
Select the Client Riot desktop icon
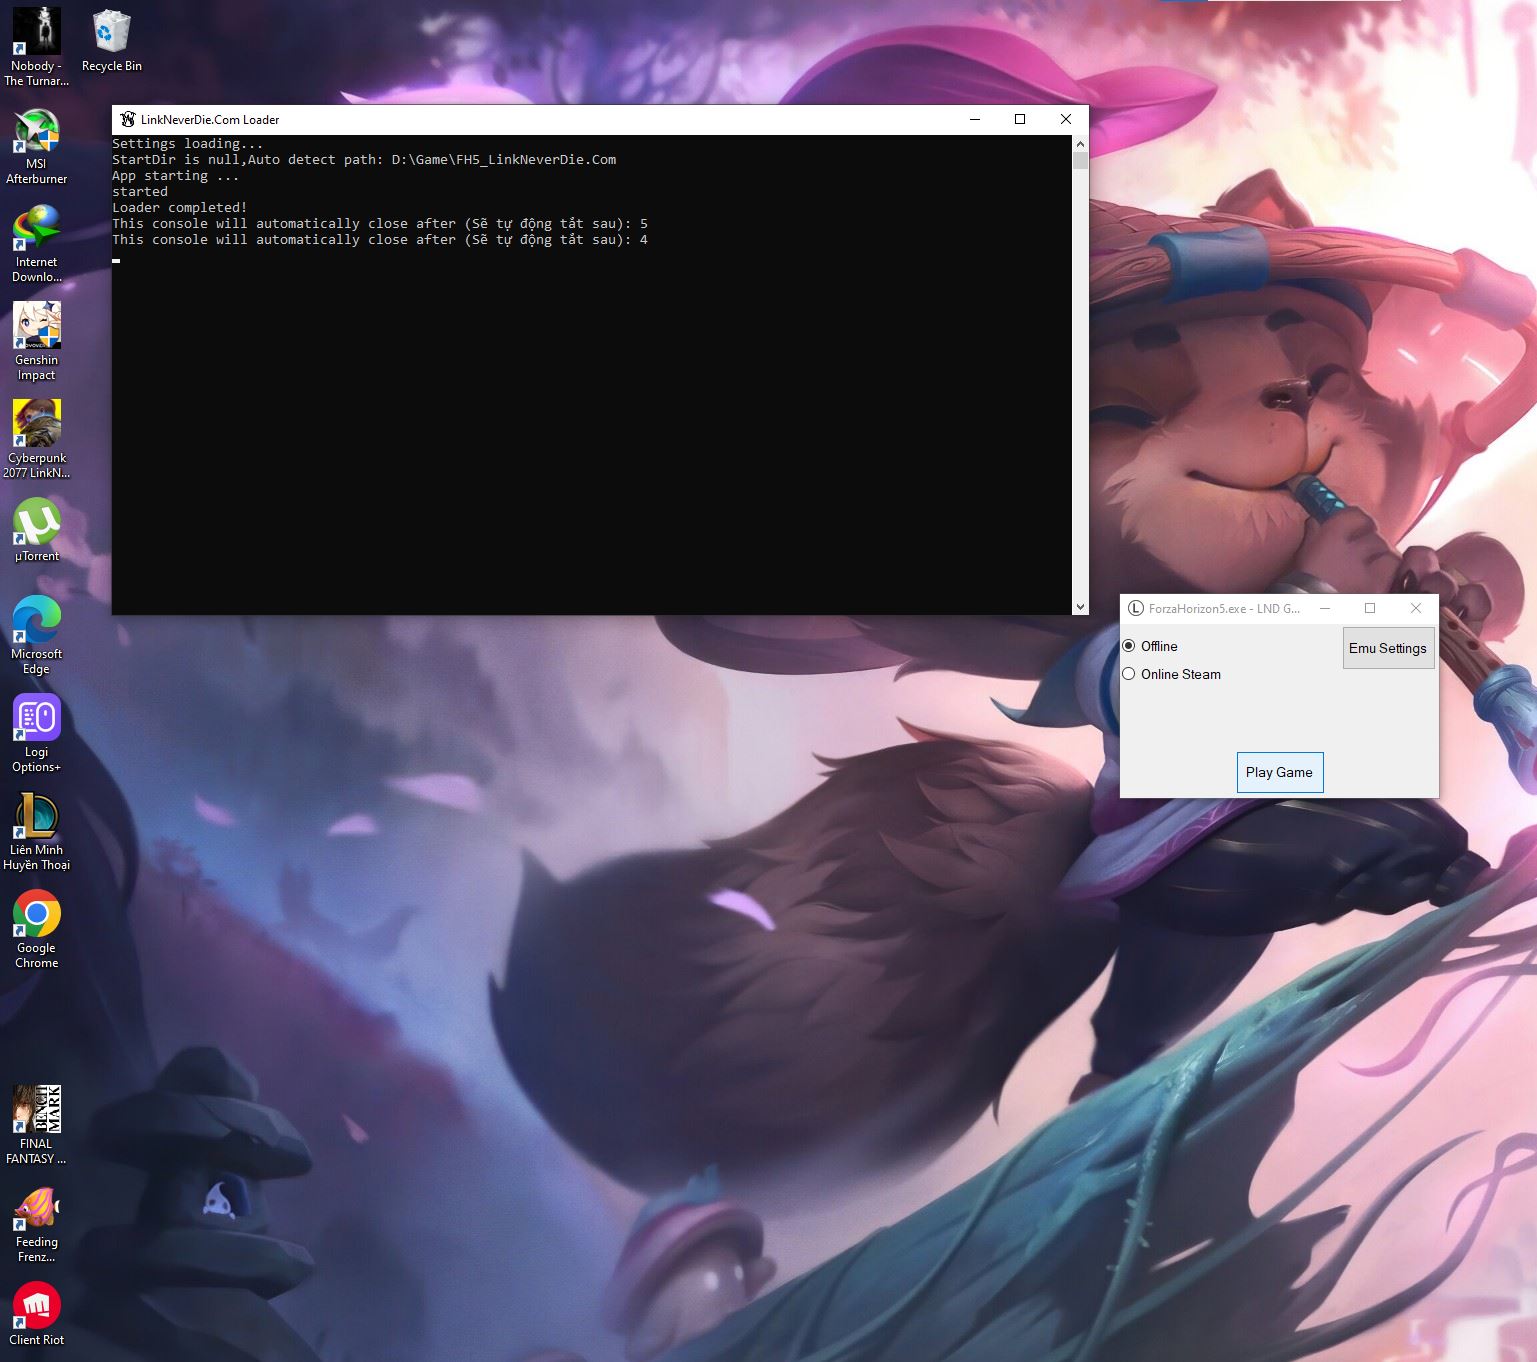[36, 1306]
